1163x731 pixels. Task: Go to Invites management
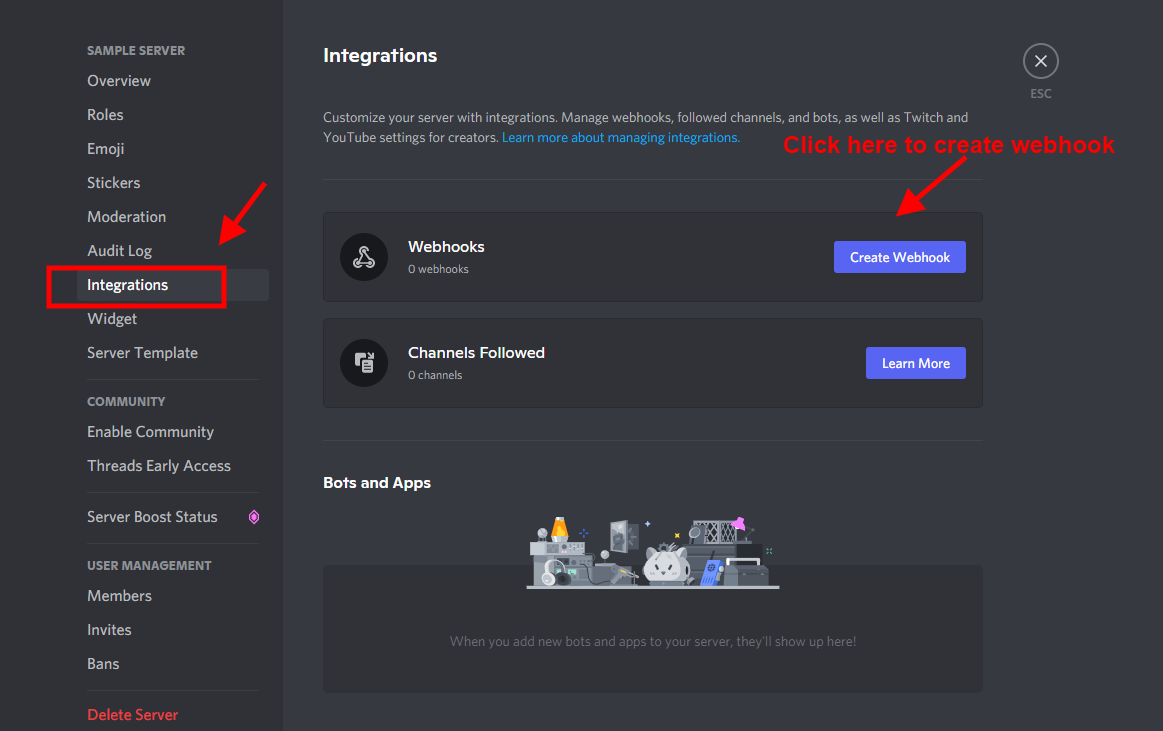click(109, 630)
